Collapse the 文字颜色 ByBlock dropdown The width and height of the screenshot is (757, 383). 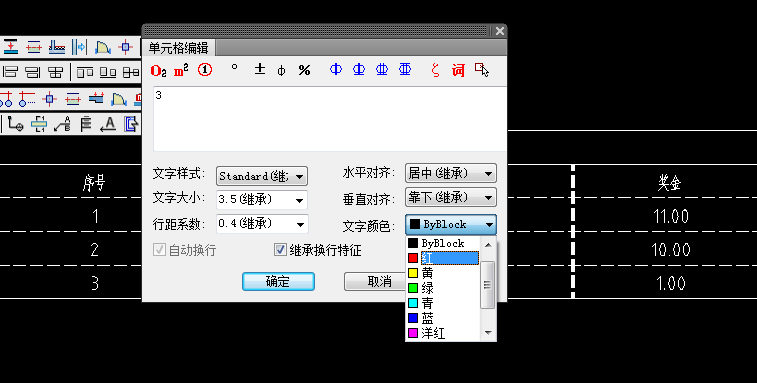point(451,225)
